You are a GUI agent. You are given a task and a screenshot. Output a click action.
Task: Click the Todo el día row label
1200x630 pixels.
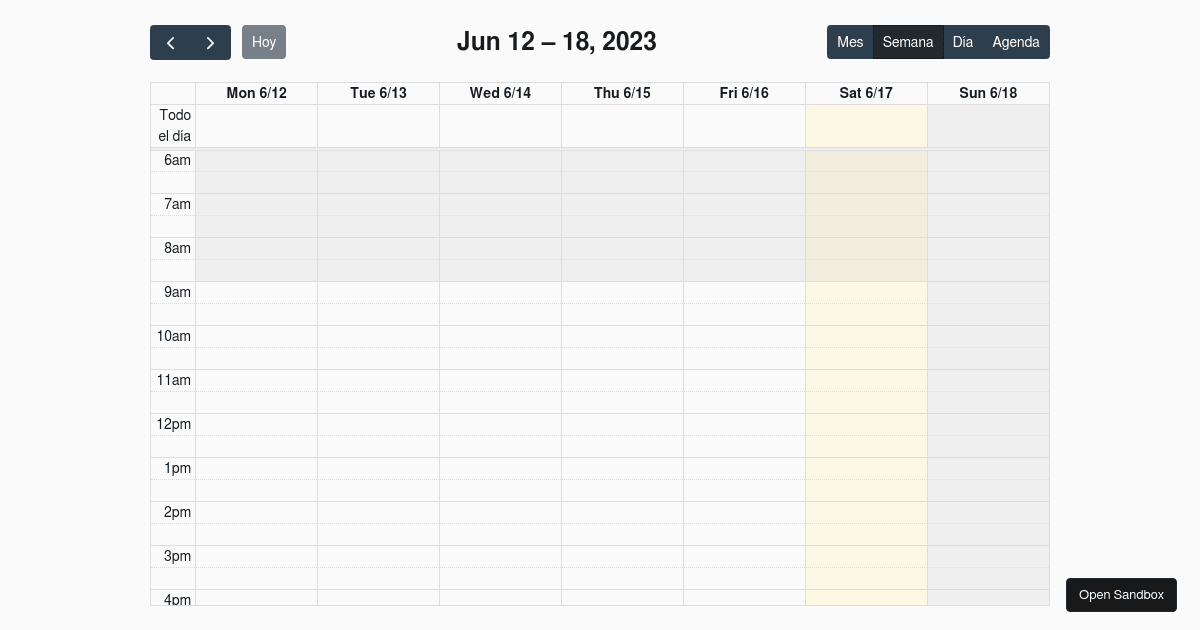(174, 125)
